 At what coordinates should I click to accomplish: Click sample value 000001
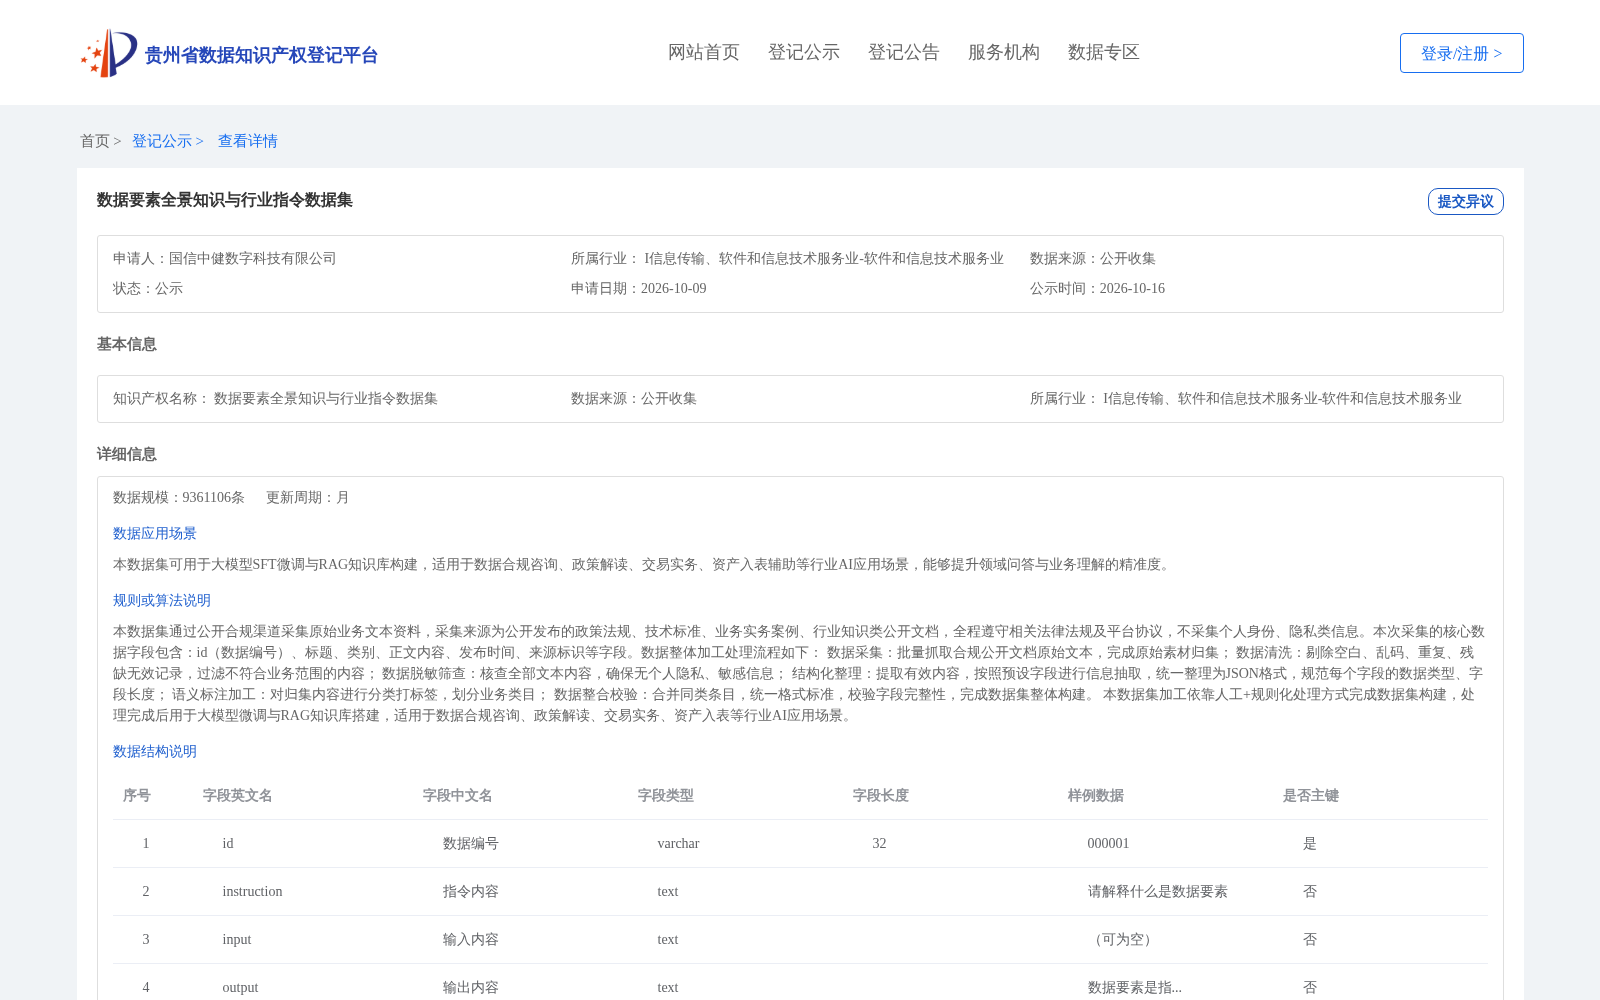coord(1109,843)
